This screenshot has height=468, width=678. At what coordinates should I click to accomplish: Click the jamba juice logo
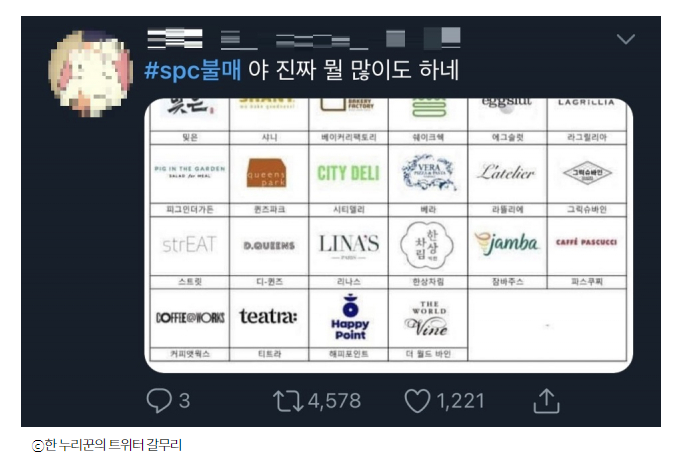[507, 244]
